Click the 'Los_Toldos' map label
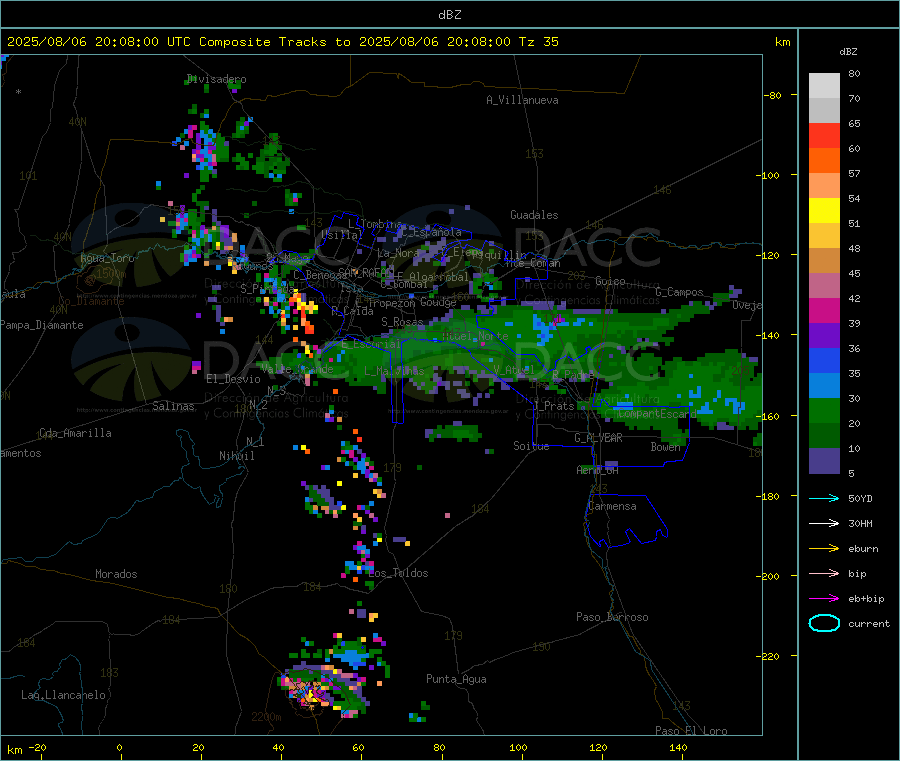 point(398,573)
